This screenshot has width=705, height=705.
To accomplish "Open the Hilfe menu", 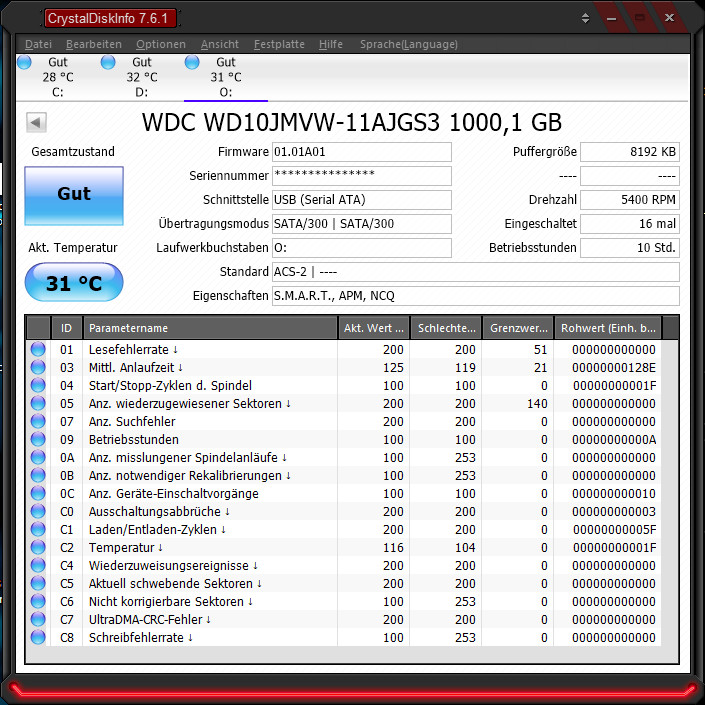I will 330,44.
